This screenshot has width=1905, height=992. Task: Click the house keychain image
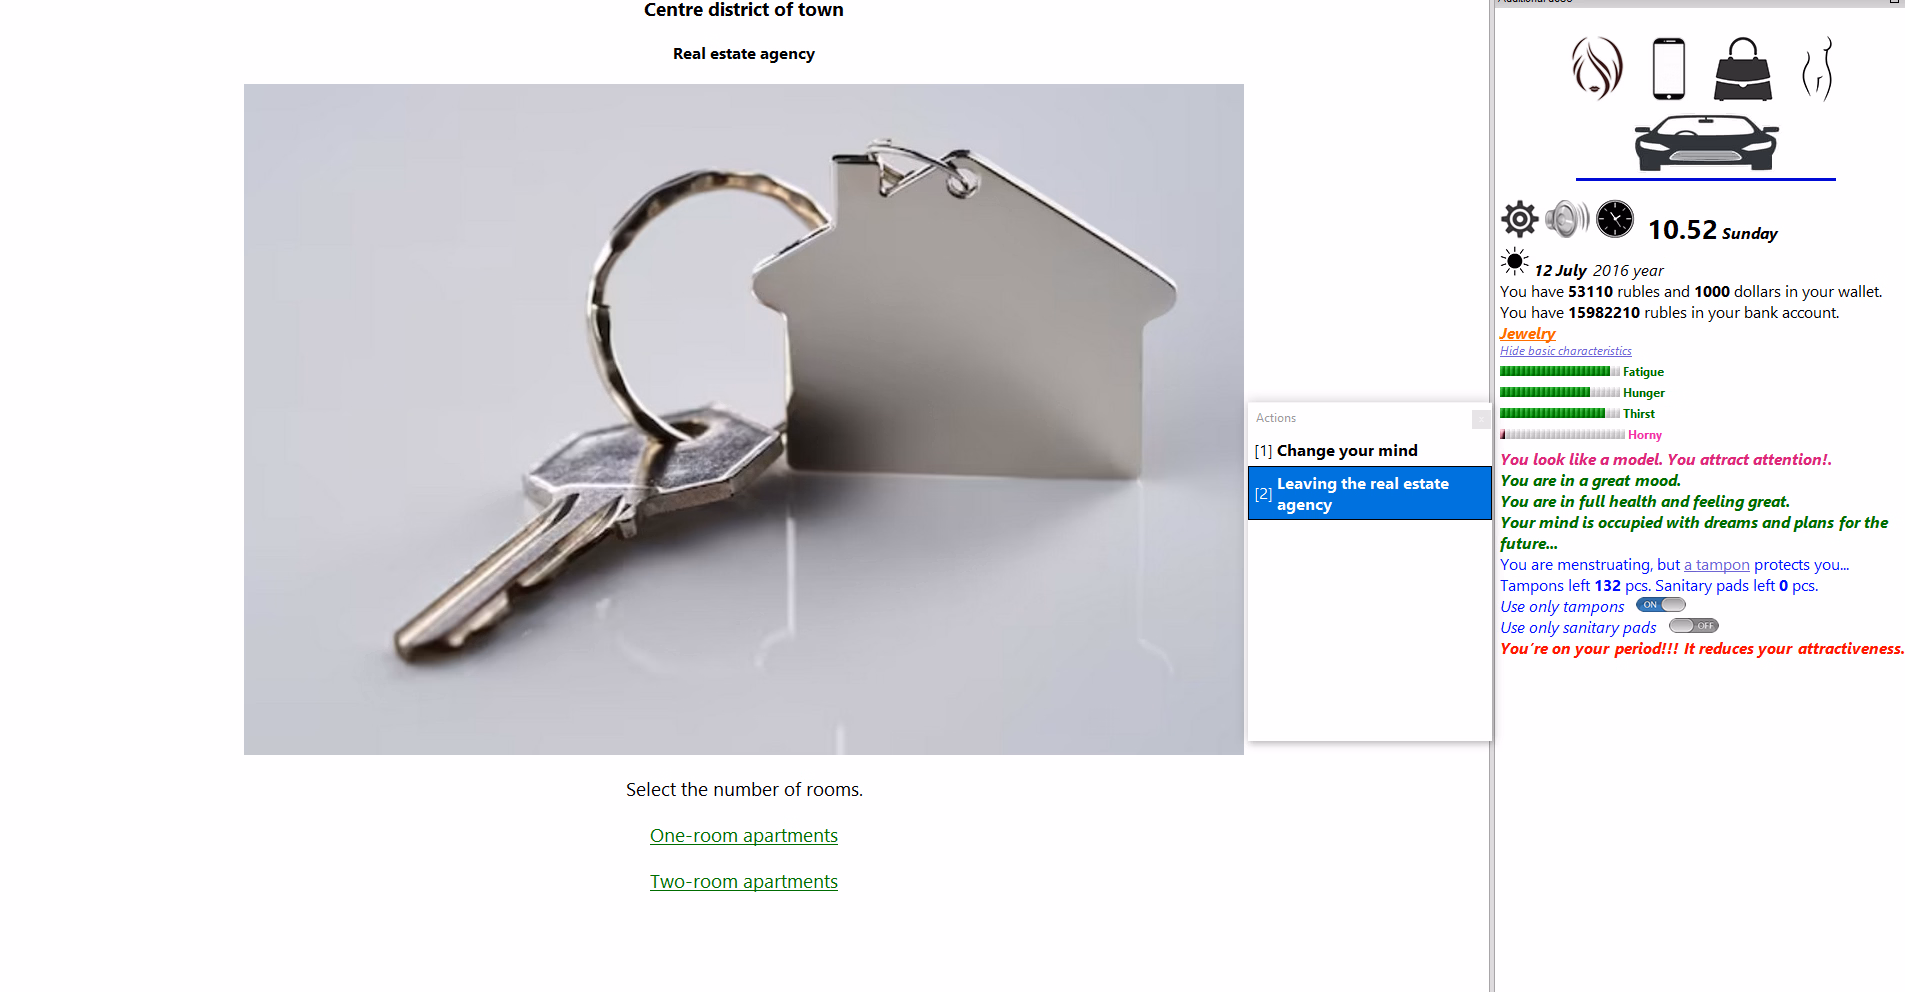click(x=744, y=419)
